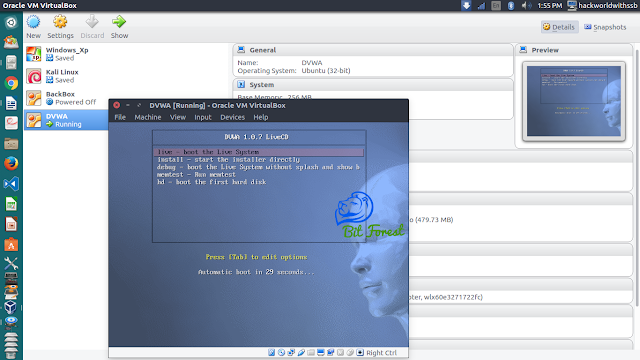The height and width of the screenshot is (360, 640).
Task: Click the optical disk status icon
Action: [281, 352]
